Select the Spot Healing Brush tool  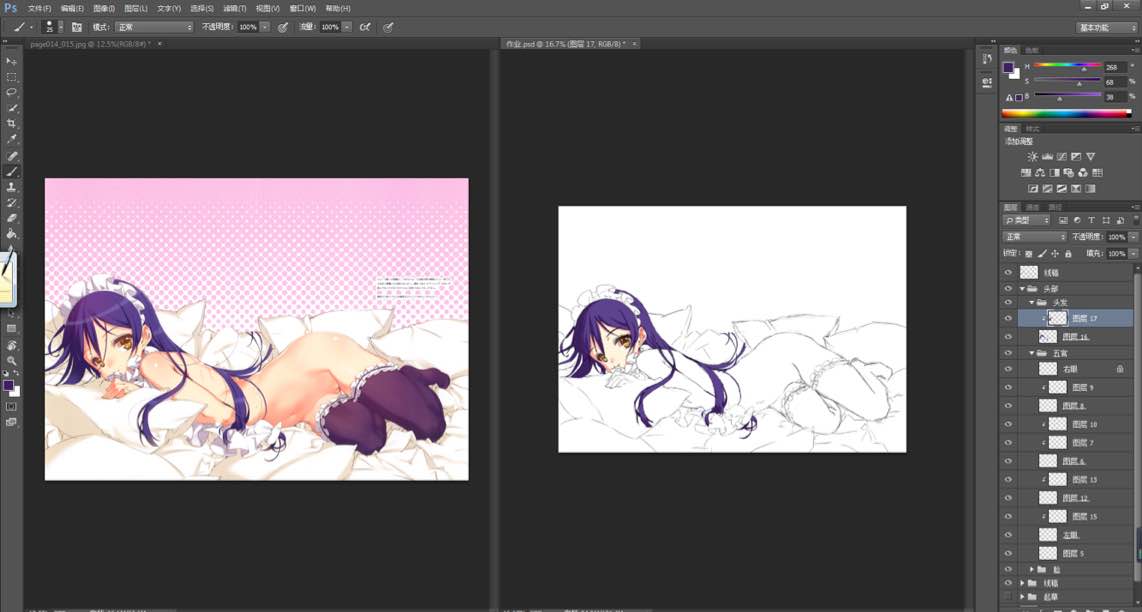[x=12, y=156]
